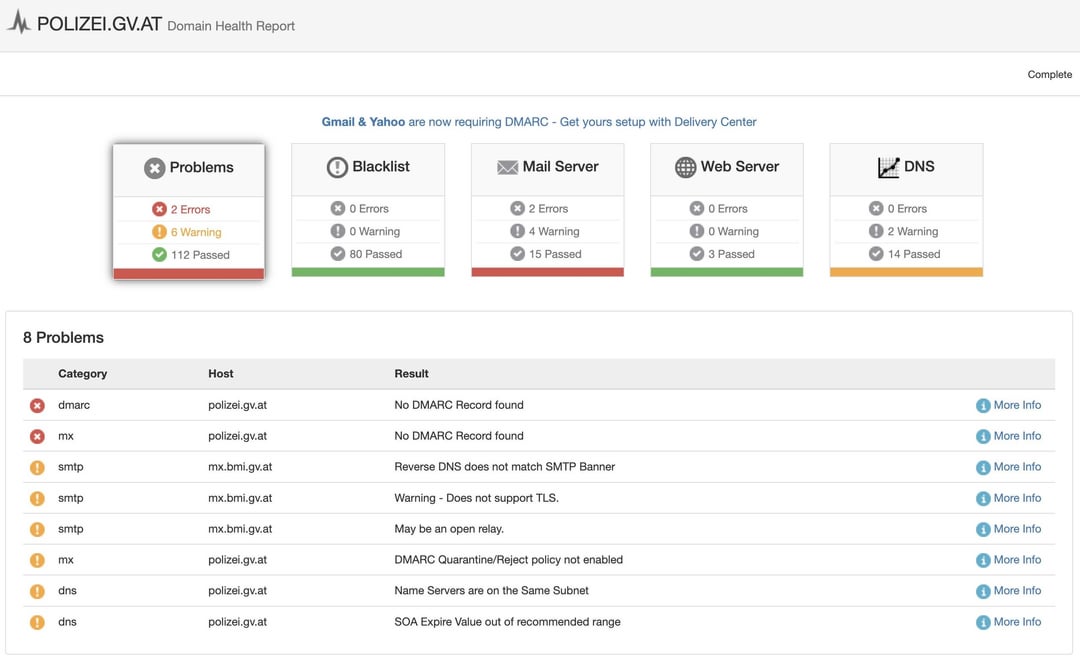Image resolution: width=1080 pixels, height=665 pixels.
Task: Click green check icon beside 112 Passed
Action: (x=159, y=254)
